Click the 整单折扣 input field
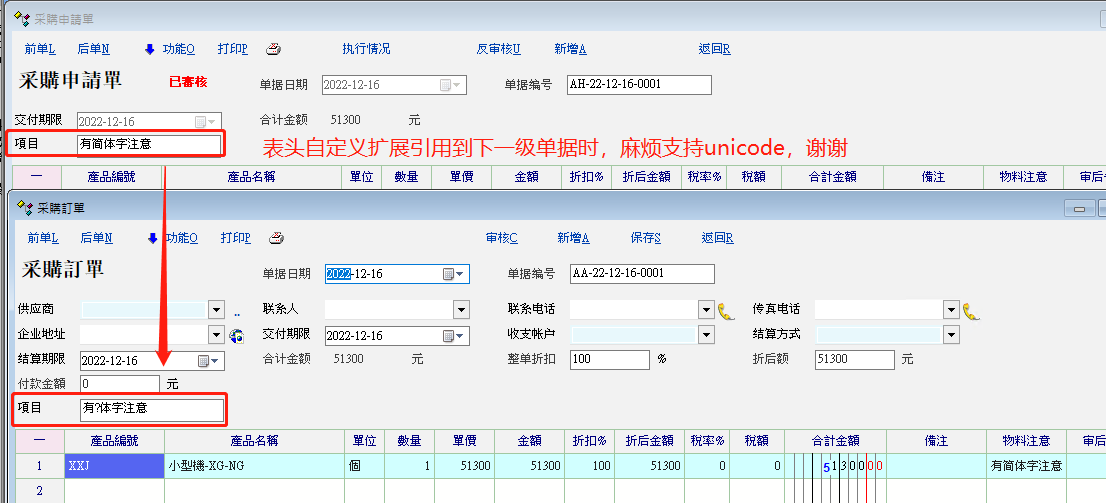 point(610,359)
